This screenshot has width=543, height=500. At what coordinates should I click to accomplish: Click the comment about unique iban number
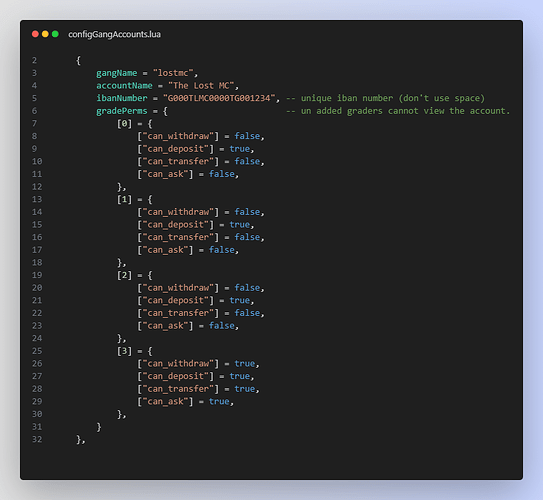[385, 98]
